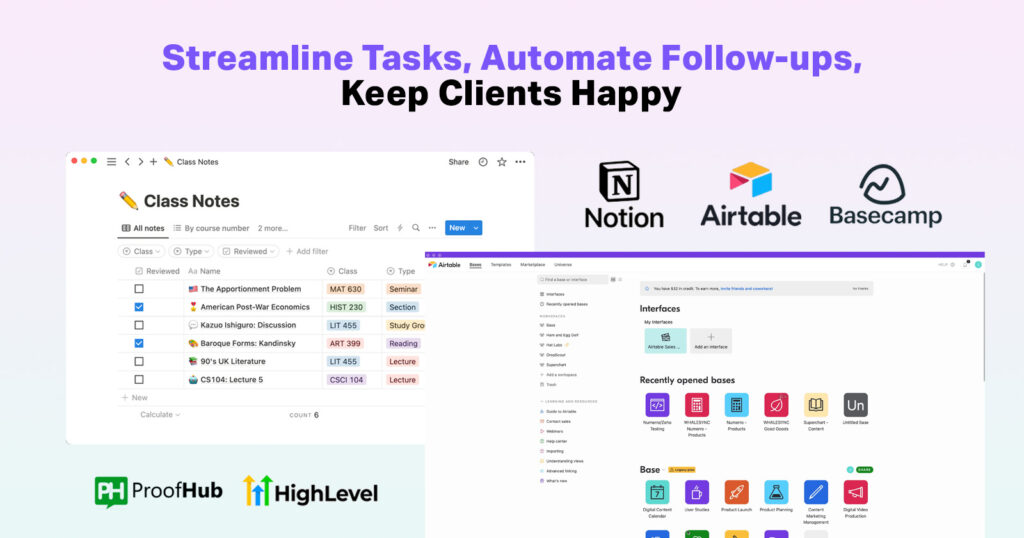
Task: Open the Marketplace tab in Airtable
Action: tap(532, 264)
